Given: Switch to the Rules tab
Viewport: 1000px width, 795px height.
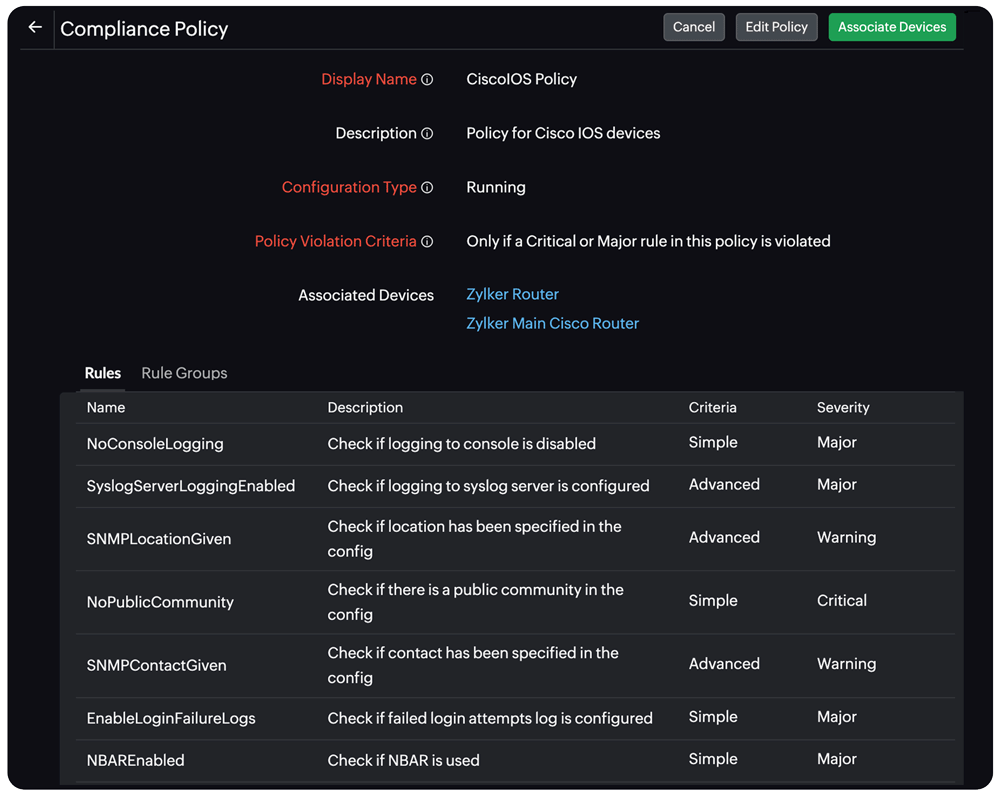Looking at the screenshot, I should [x=102, y=372].
